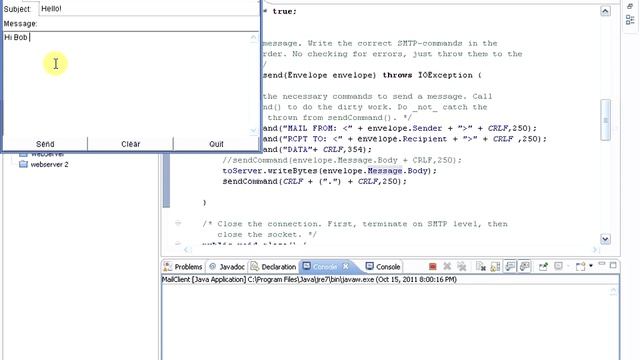Toggle Show Console When Standard Error Changes
This screenshot has height=360, width=640.
524,267
